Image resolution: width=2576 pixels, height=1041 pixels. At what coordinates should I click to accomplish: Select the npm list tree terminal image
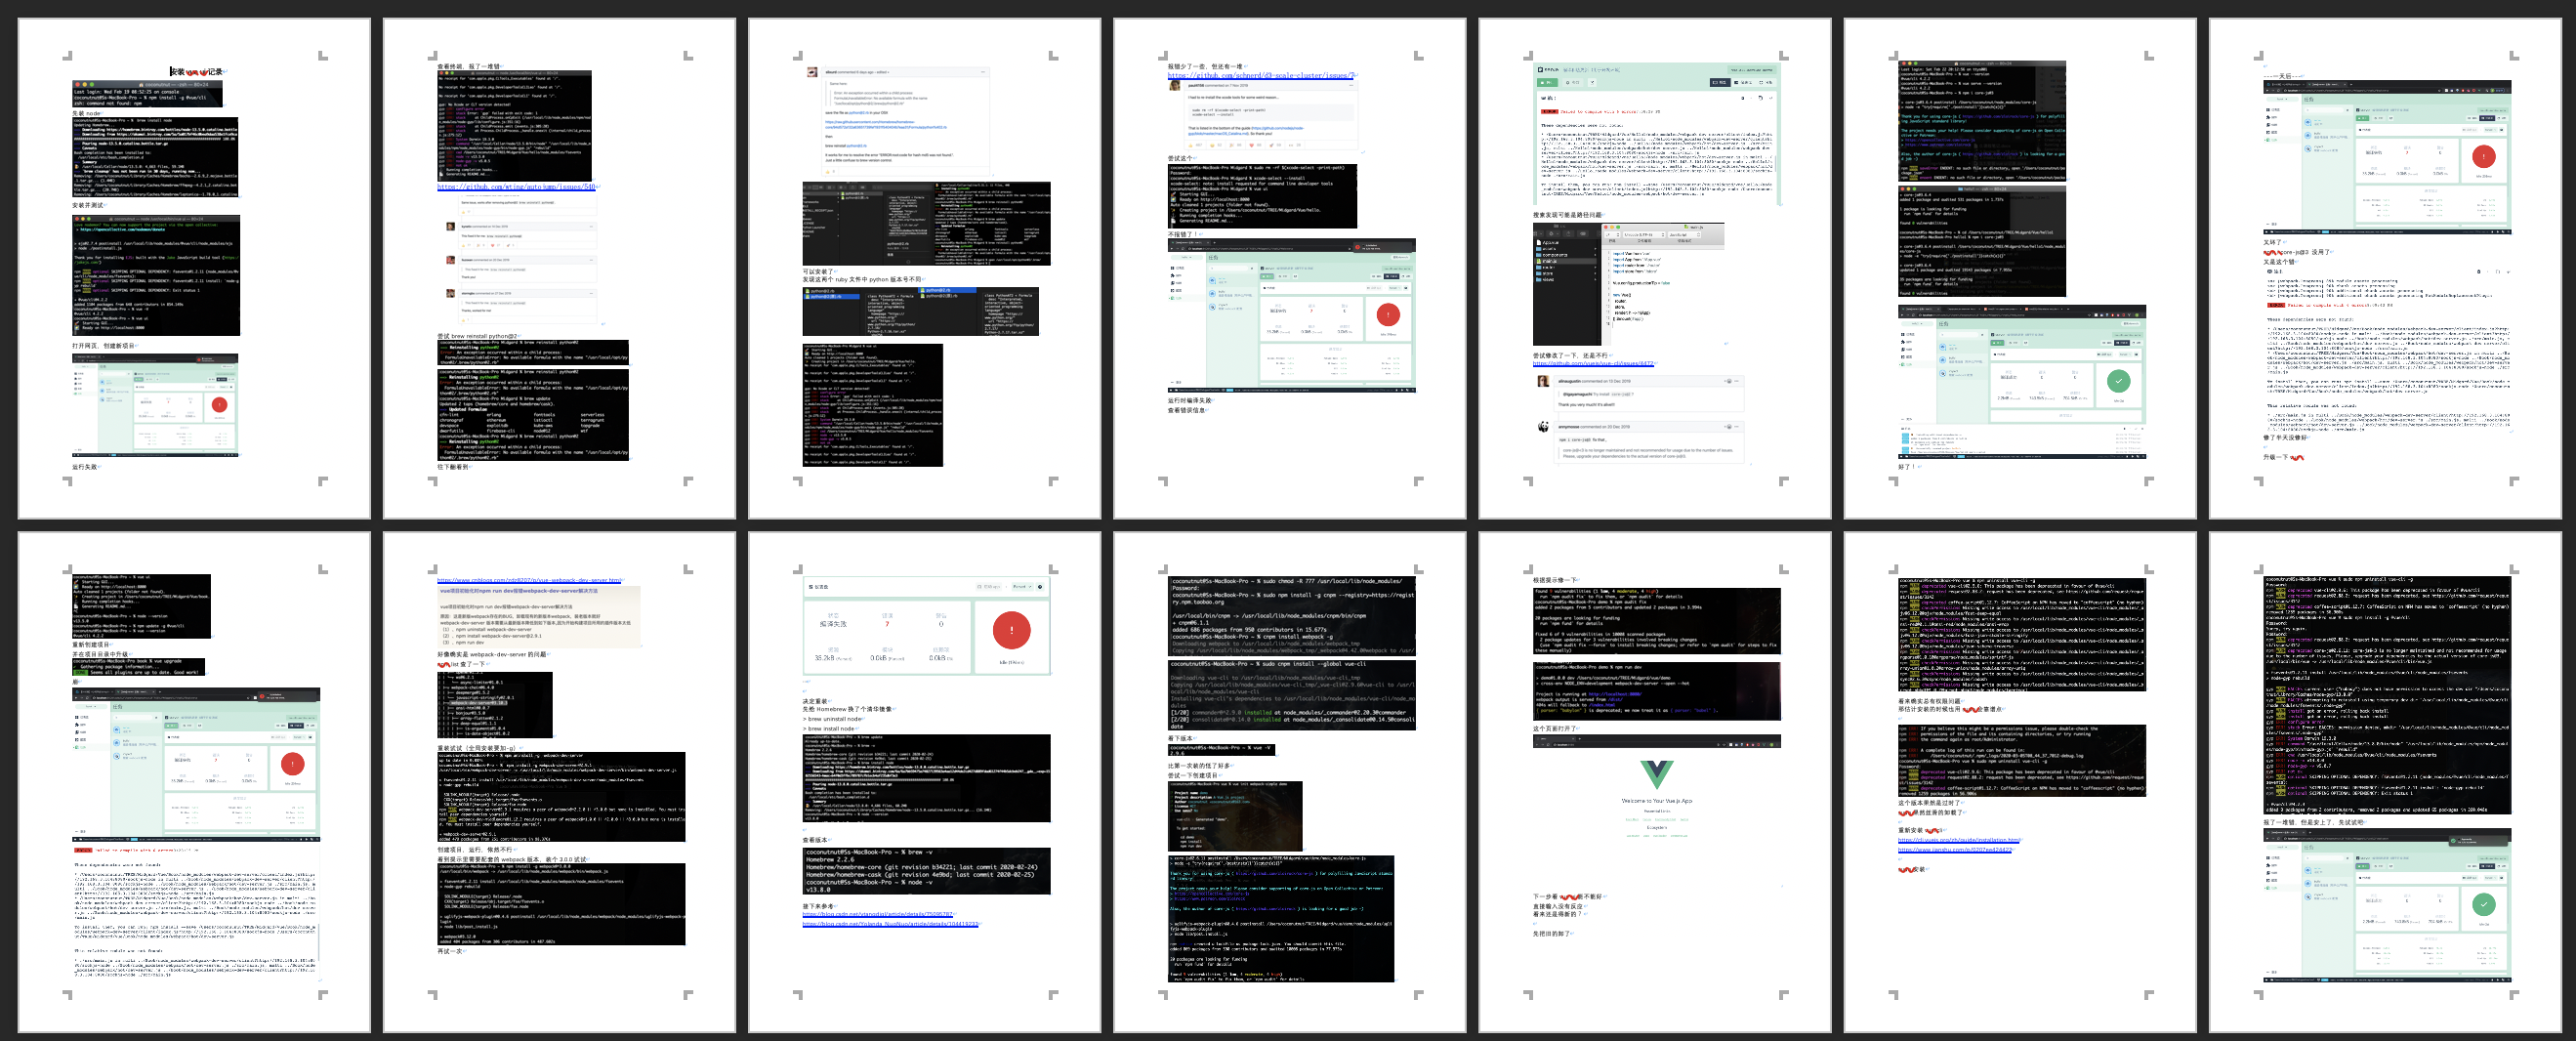[x=494, y=706]
